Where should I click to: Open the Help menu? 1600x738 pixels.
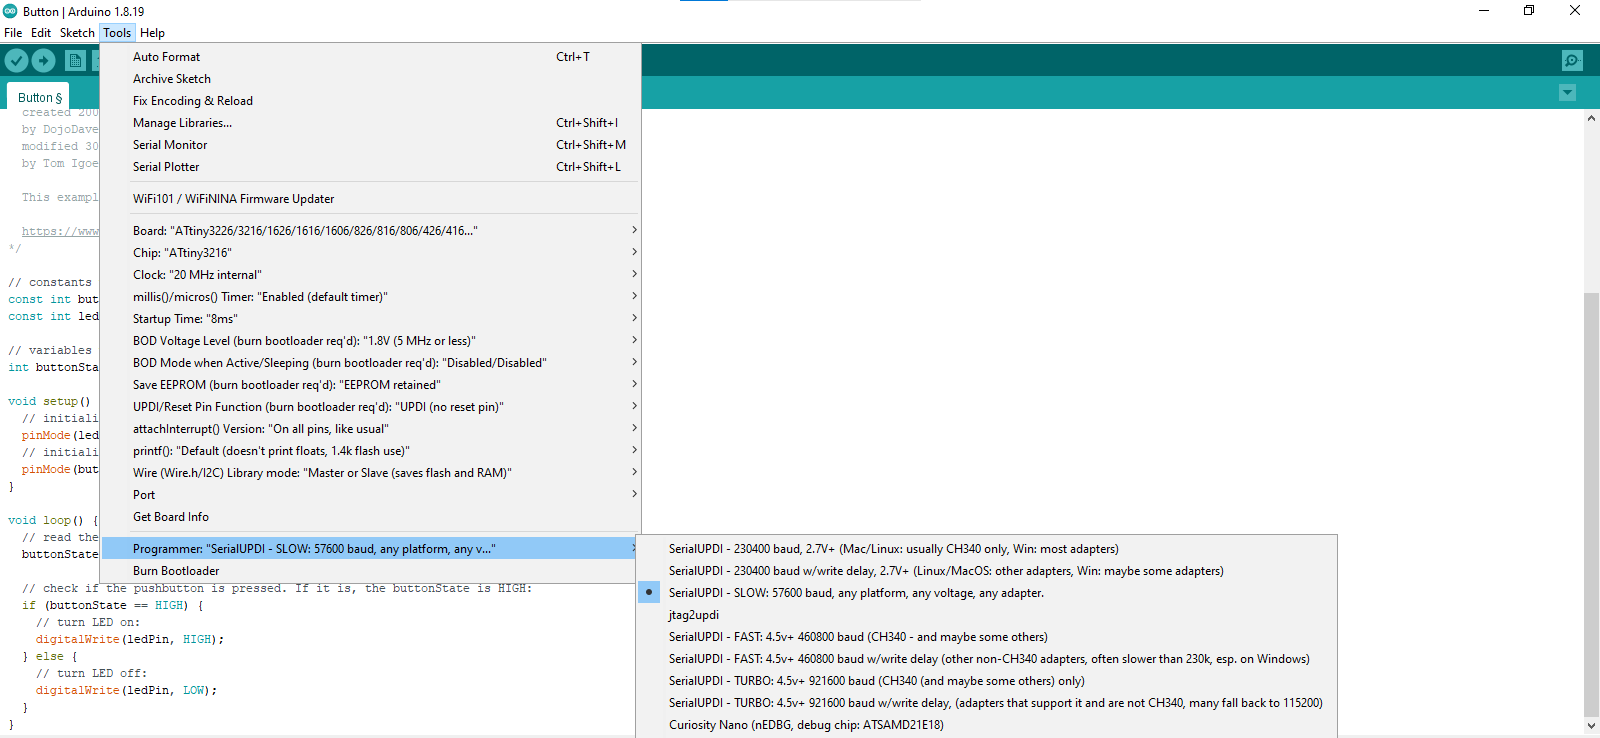pyautogui.click(x=152, y=33)
